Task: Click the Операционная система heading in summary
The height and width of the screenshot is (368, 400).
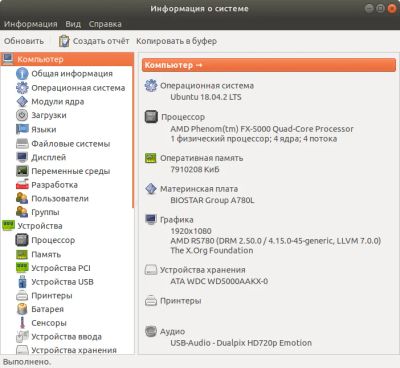Action: [207, 86]
